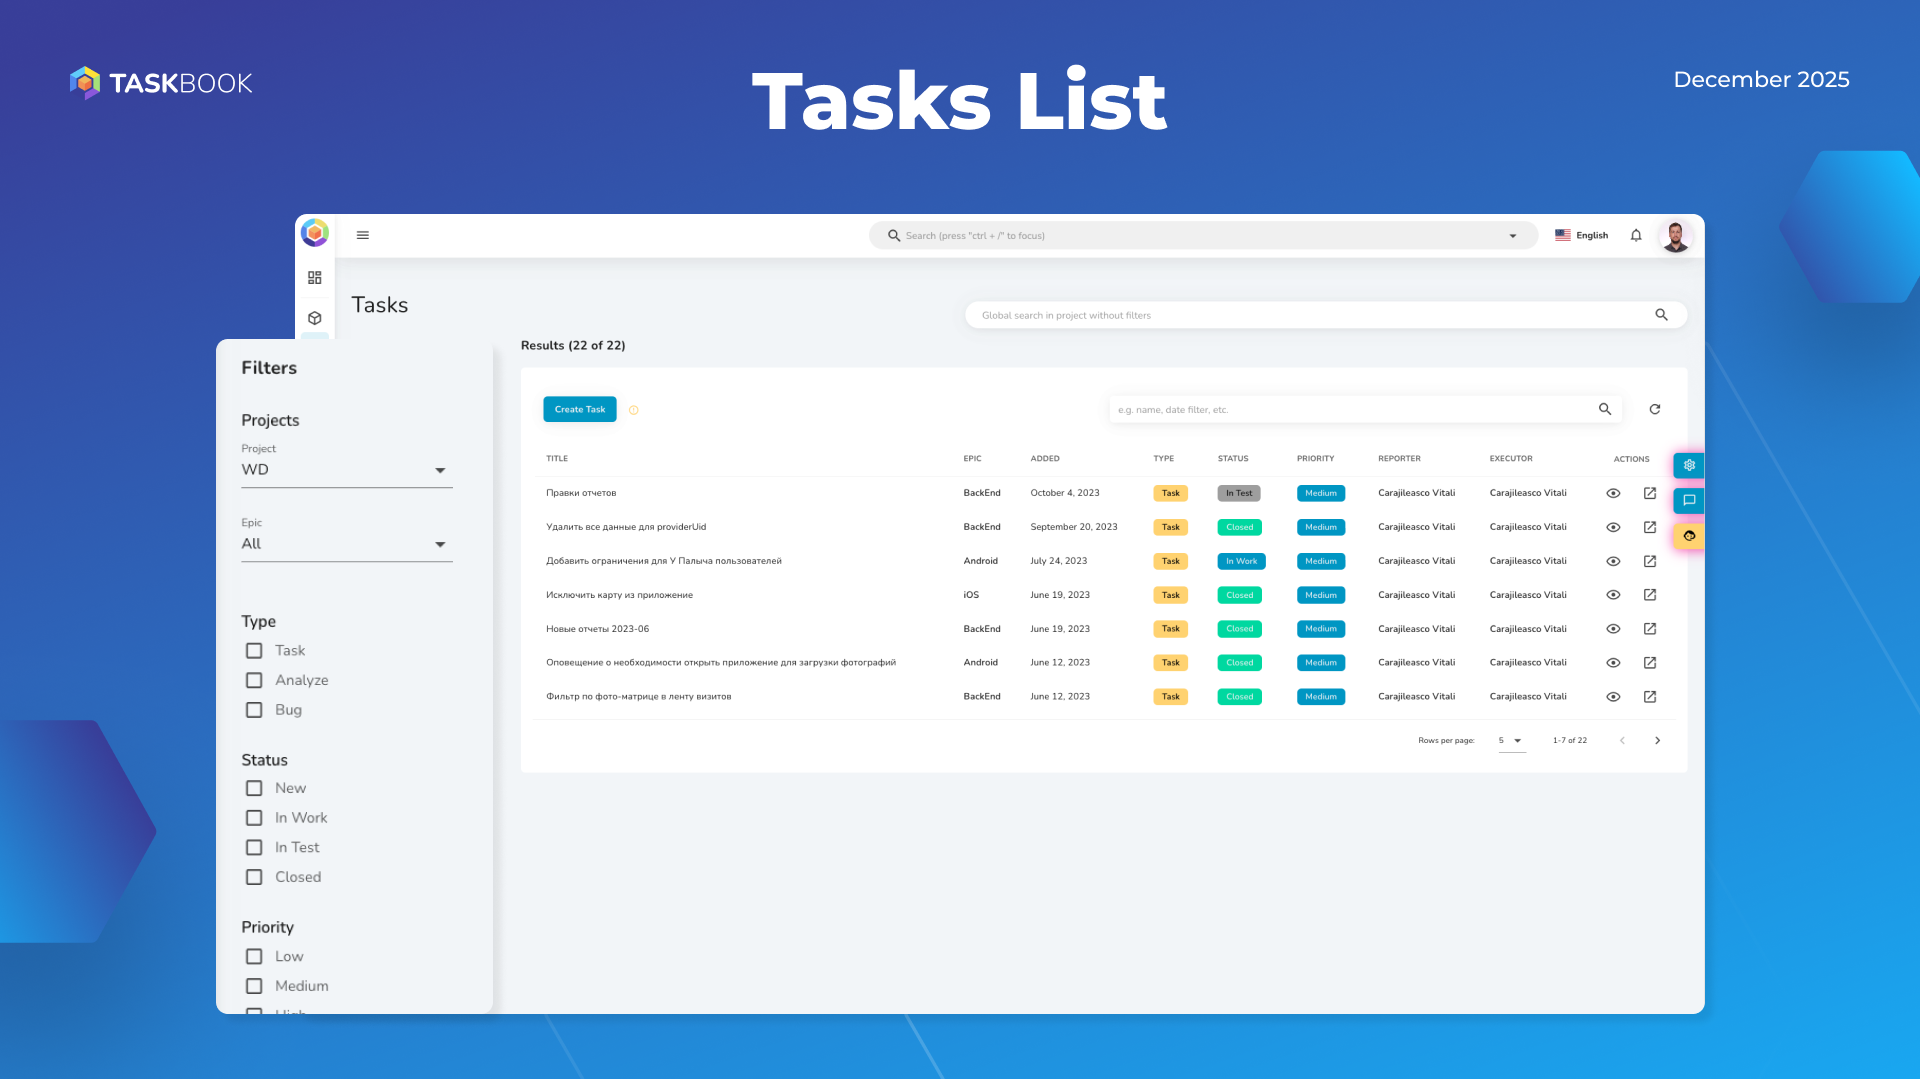View details of task 'Правки отчетов'
Screen dimensions: 1920x1079
click(x=1613, y=493)
